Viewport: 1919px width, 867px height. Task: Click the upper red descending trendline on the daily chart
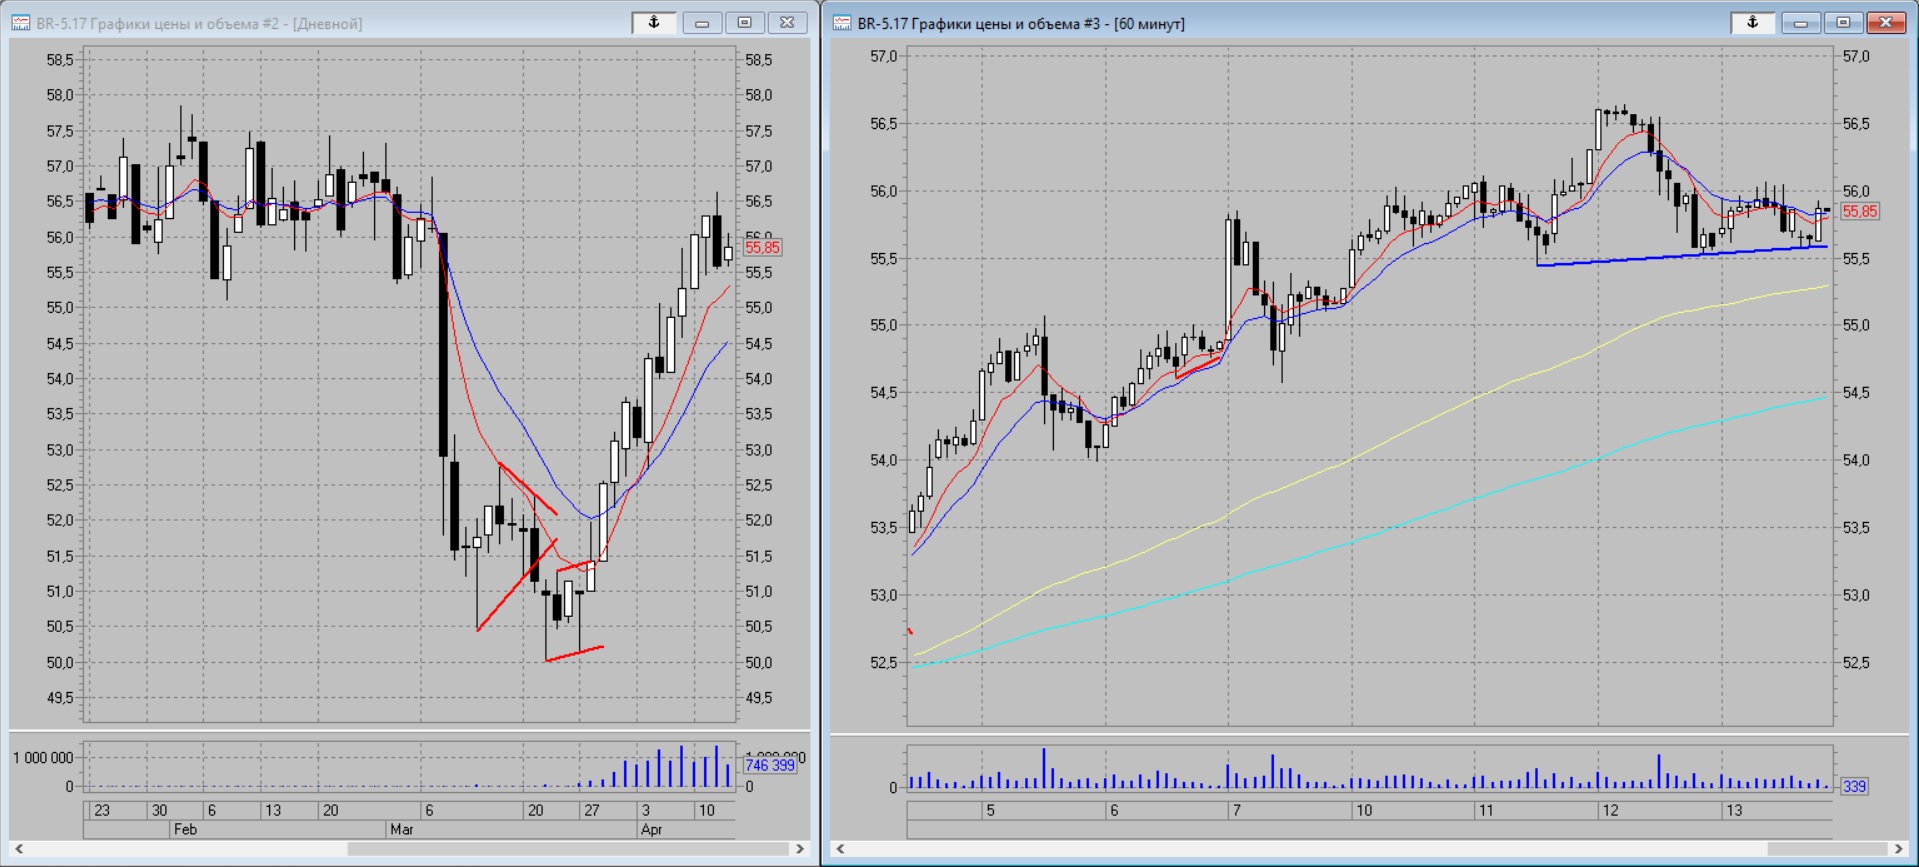[x=528, y=490]
